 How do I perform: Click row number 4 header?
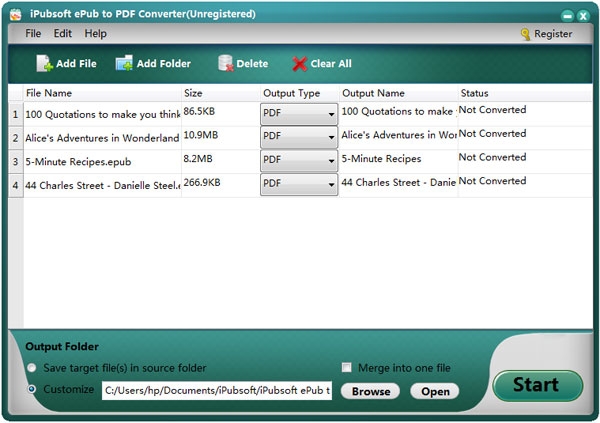click(16, 185)
